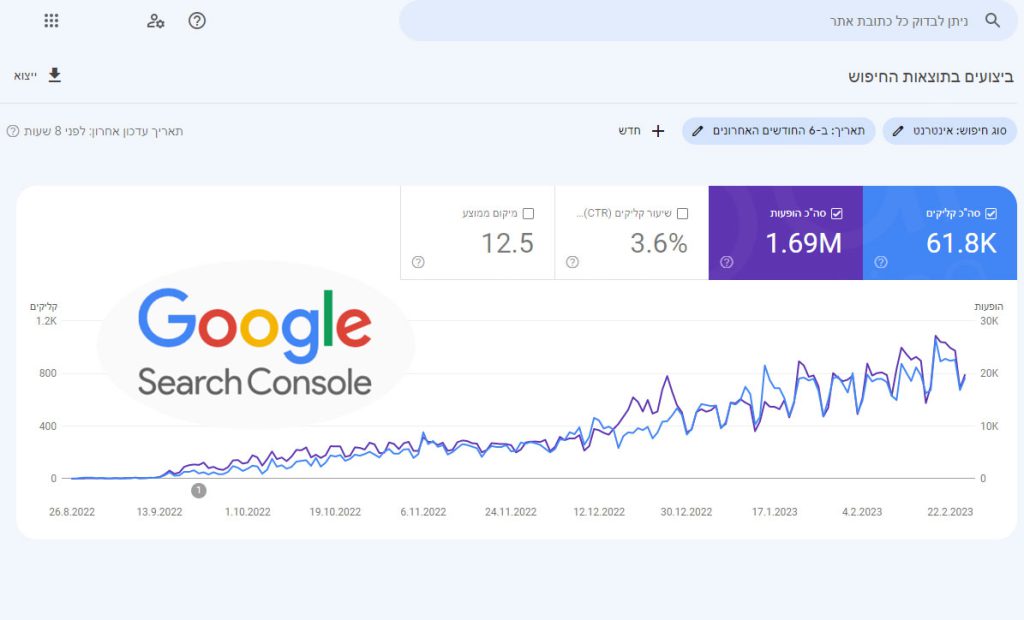Click pencil icon on date filter chip
This screenshot has height=620, width=1024.
click(697, 131)
